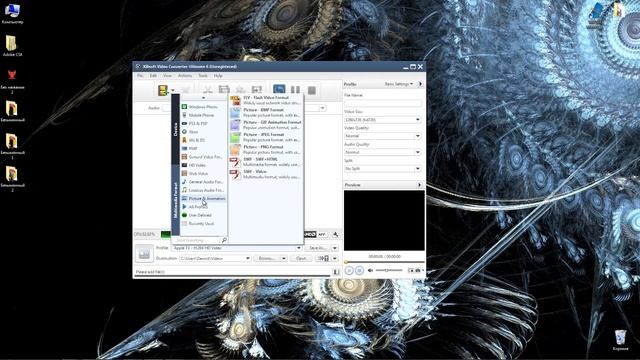The width and height of the screenshot is (640, 360).
Task: Click the Pause toolbar button
Action: pos(296,90)
